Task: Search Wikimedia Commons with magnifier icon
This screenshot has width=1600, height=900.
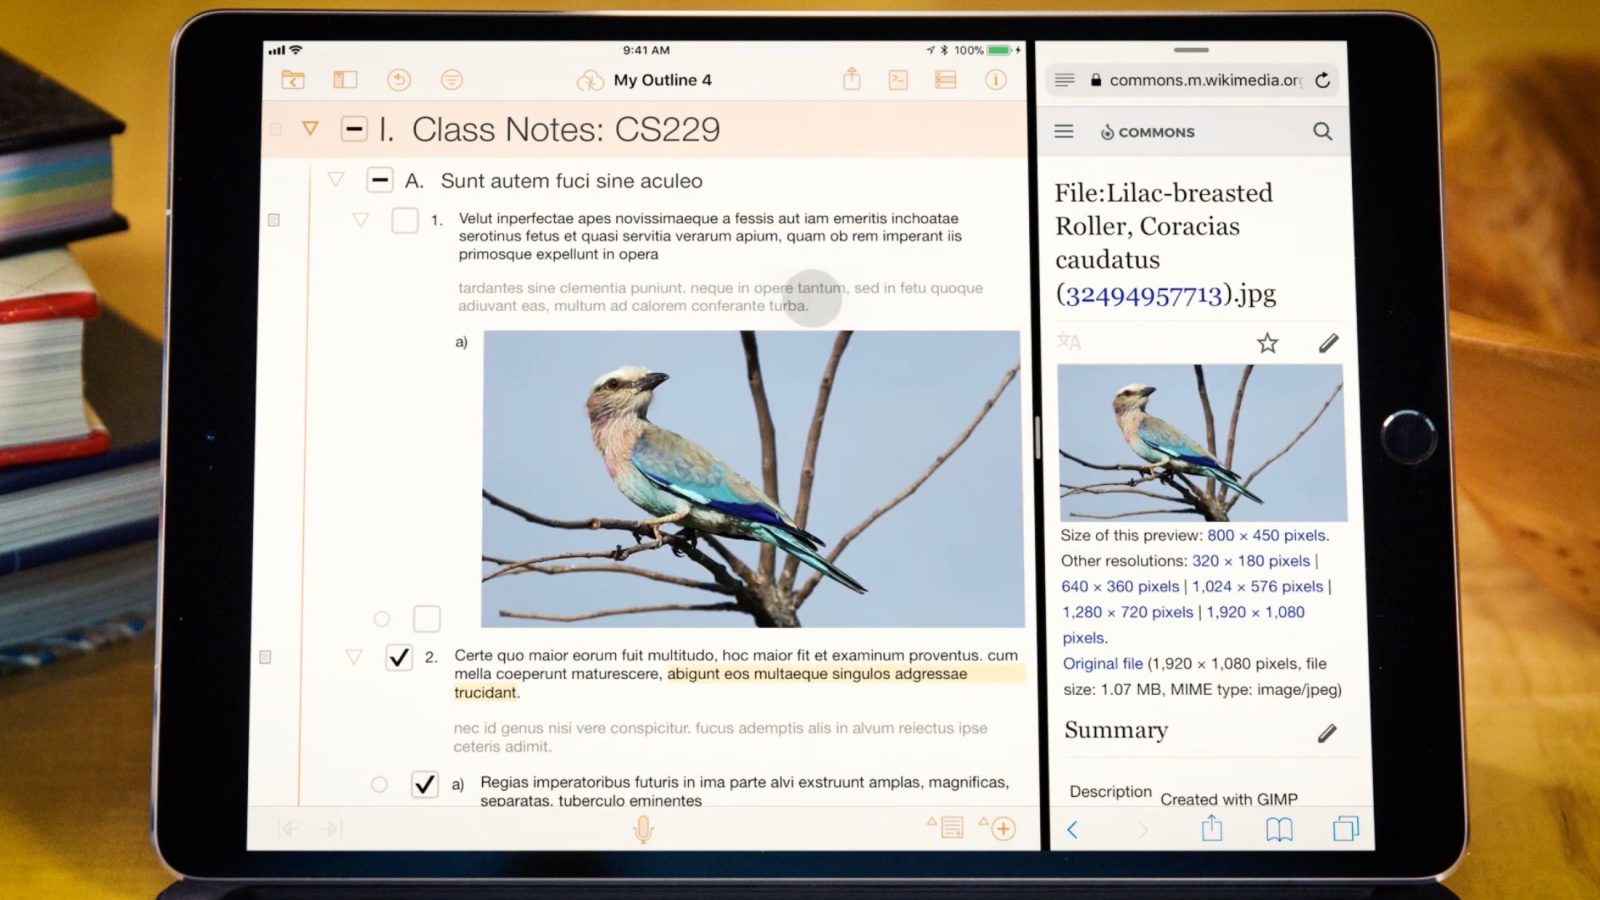Action: coord(1322,131)
